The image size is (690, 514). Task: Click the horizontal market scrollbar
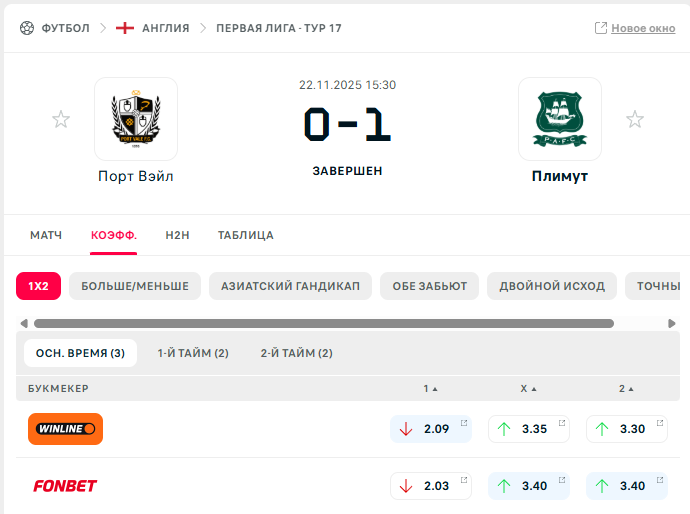point(323,323)
